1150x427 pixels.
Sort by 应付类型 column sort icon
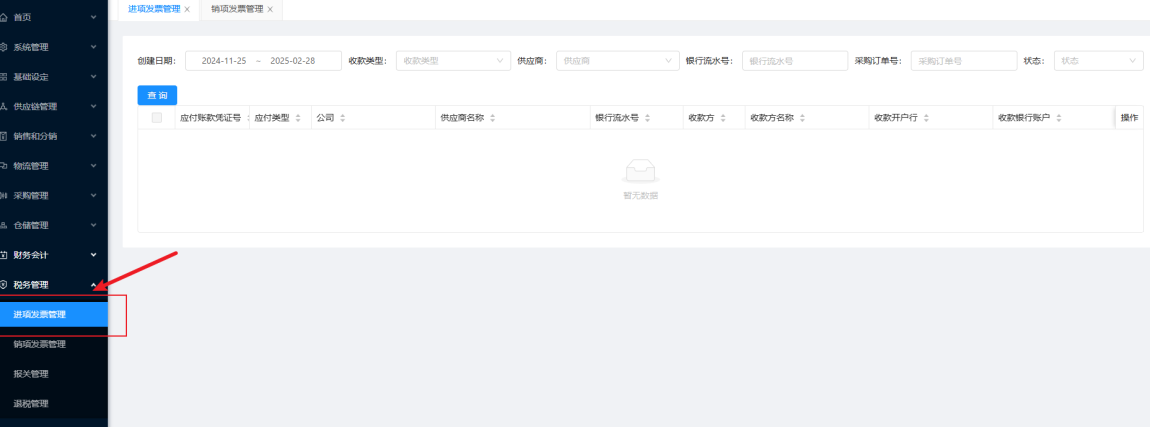pos(298,118)
